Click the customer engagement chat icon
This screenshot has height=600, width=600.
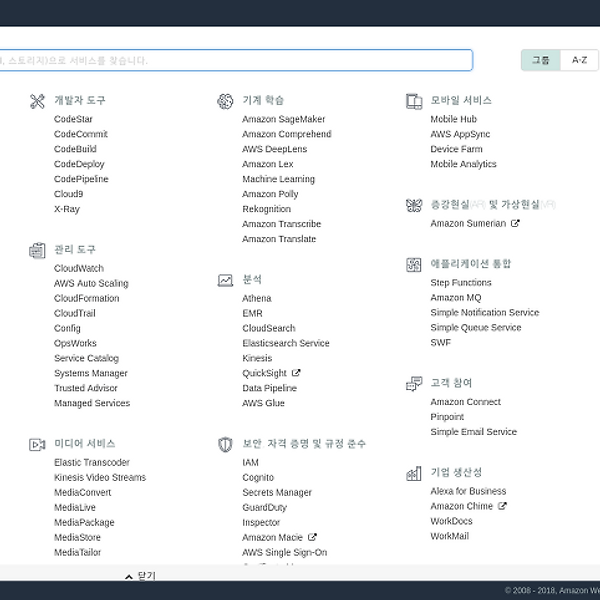pos(414,384)
